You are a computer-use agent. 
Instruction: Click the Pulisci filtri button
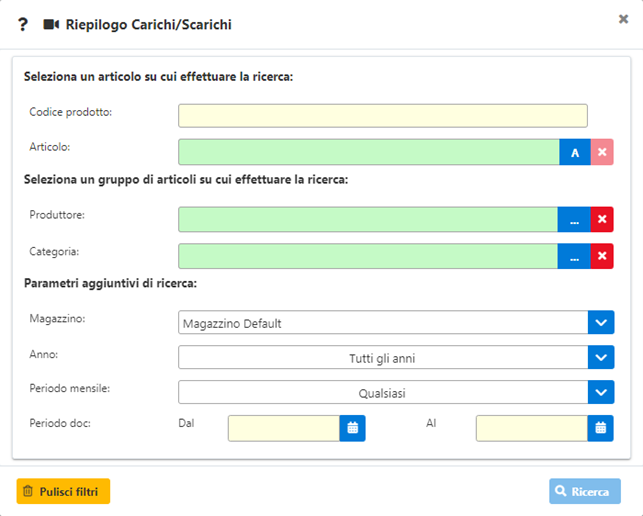[63, 491]
